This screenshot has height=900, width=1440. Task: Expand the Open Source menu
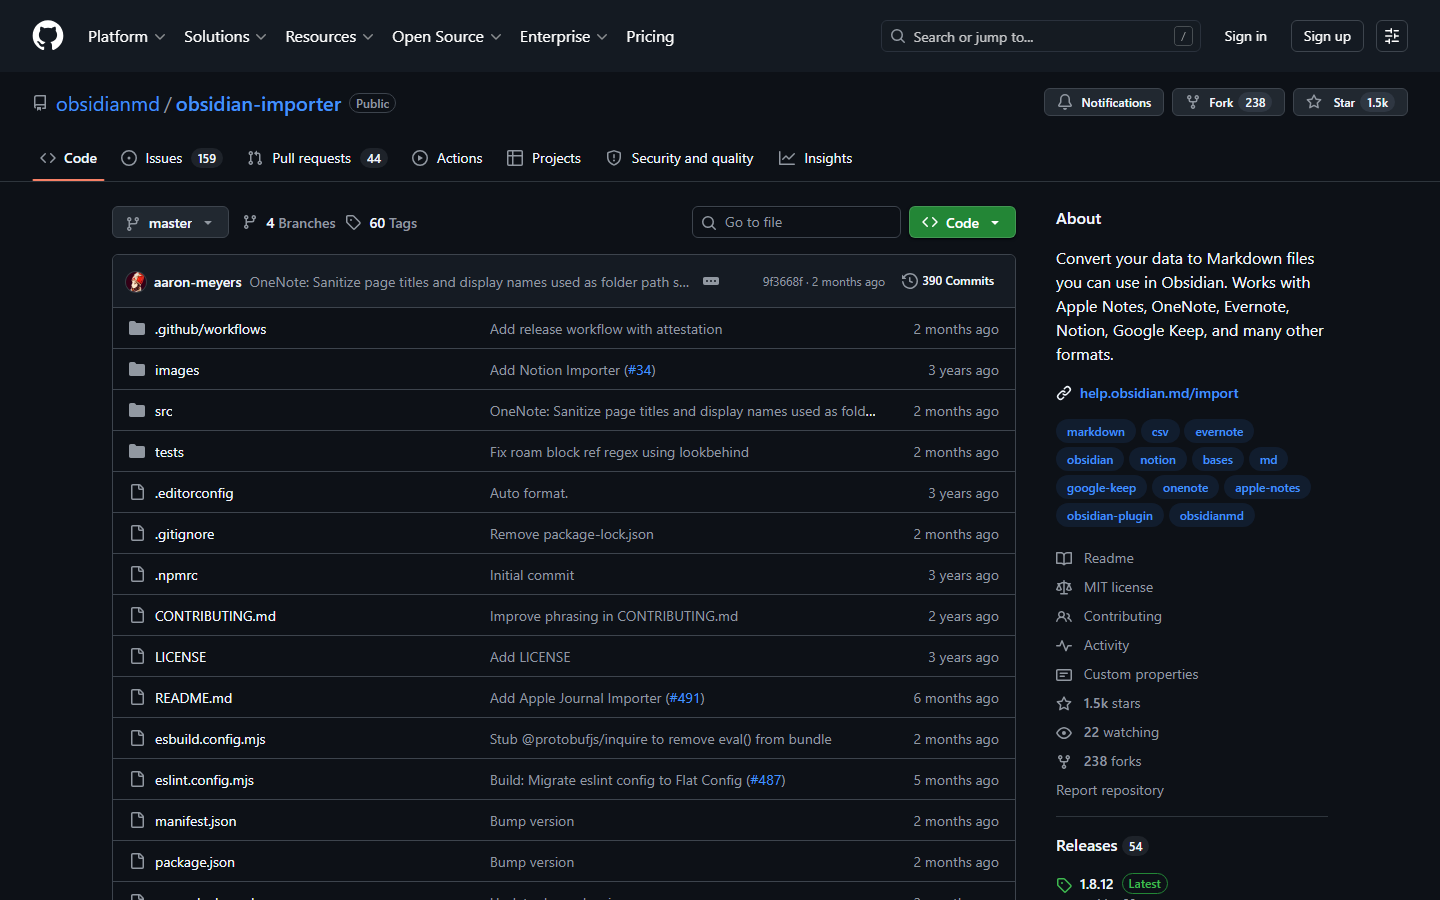click(446, 36)
